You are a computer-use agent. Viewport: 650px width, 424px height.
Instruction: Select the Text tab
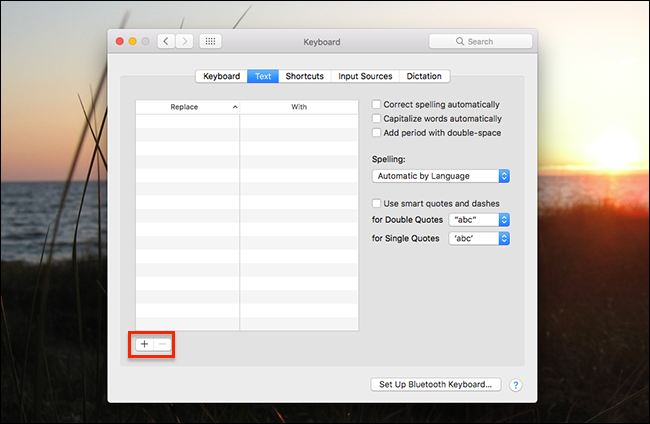263,76
